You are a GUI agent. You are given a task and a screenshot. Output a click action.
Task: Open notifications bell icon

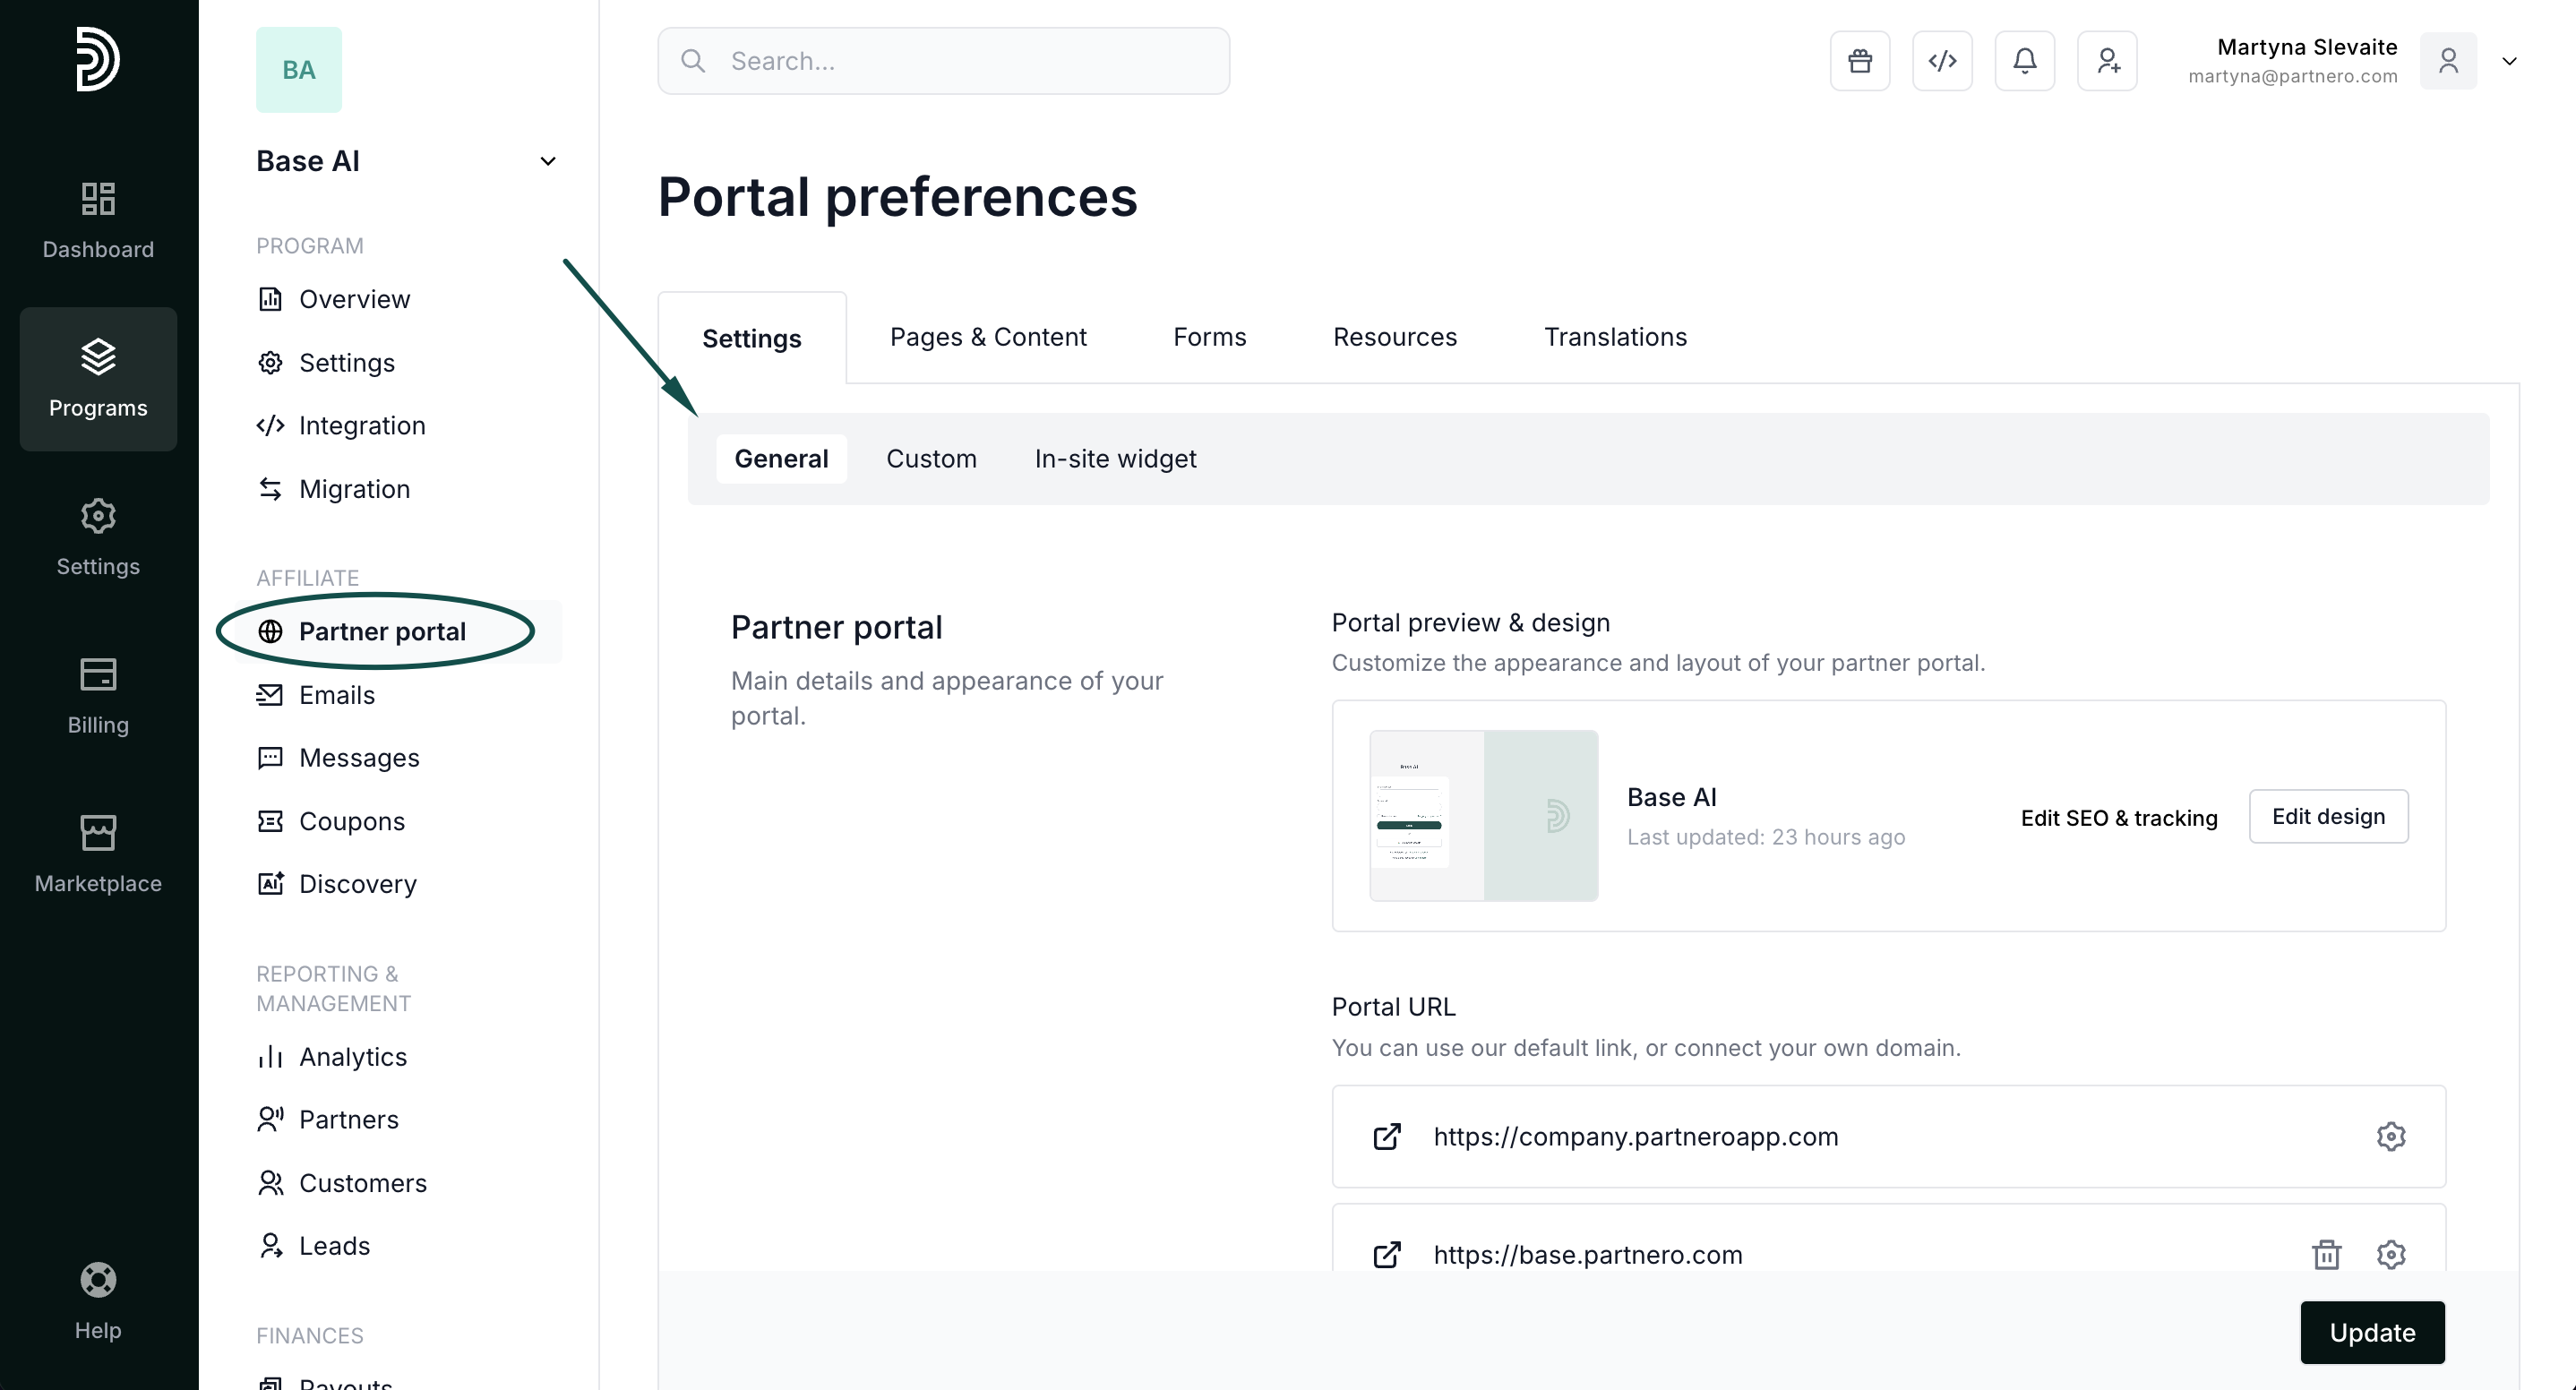click(2024, 61)
